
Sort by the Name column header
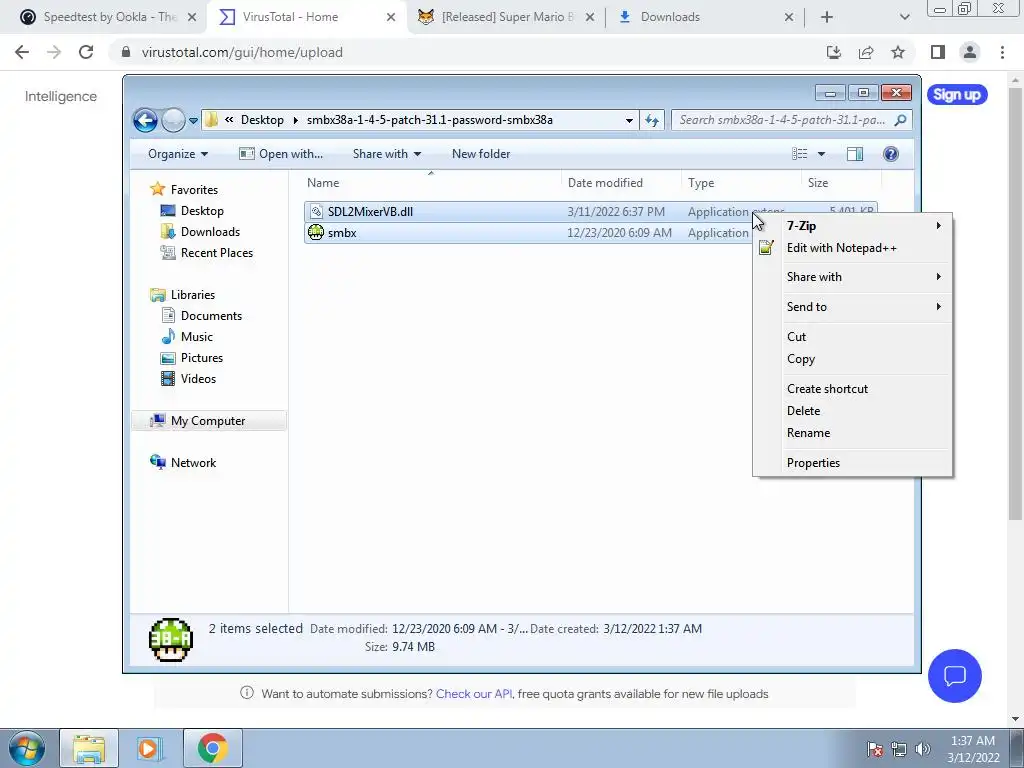323,183
